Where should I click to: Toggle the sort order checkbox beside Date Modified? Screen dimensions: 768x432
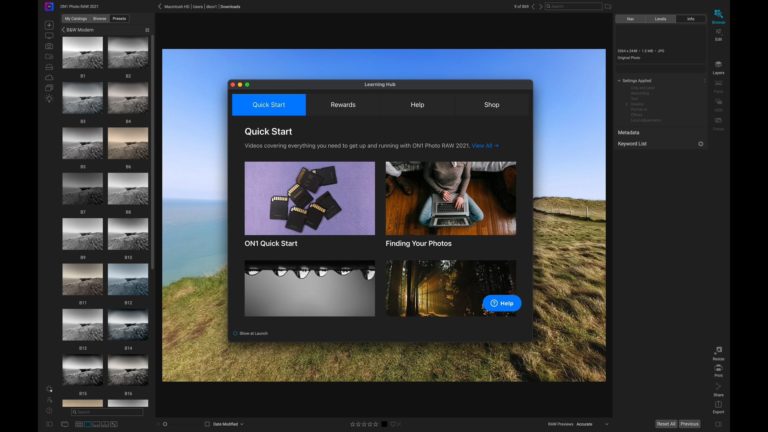(207, 424)
